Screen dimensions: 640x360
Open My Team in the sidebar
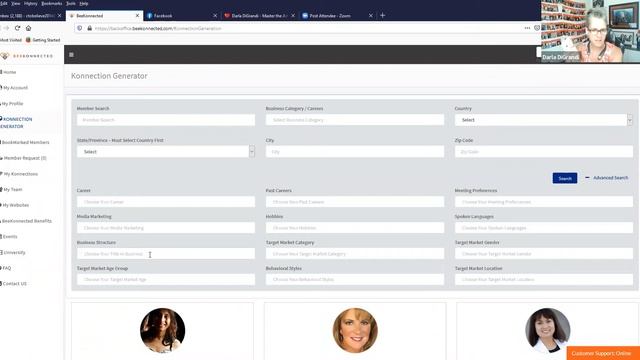point(12,189)
